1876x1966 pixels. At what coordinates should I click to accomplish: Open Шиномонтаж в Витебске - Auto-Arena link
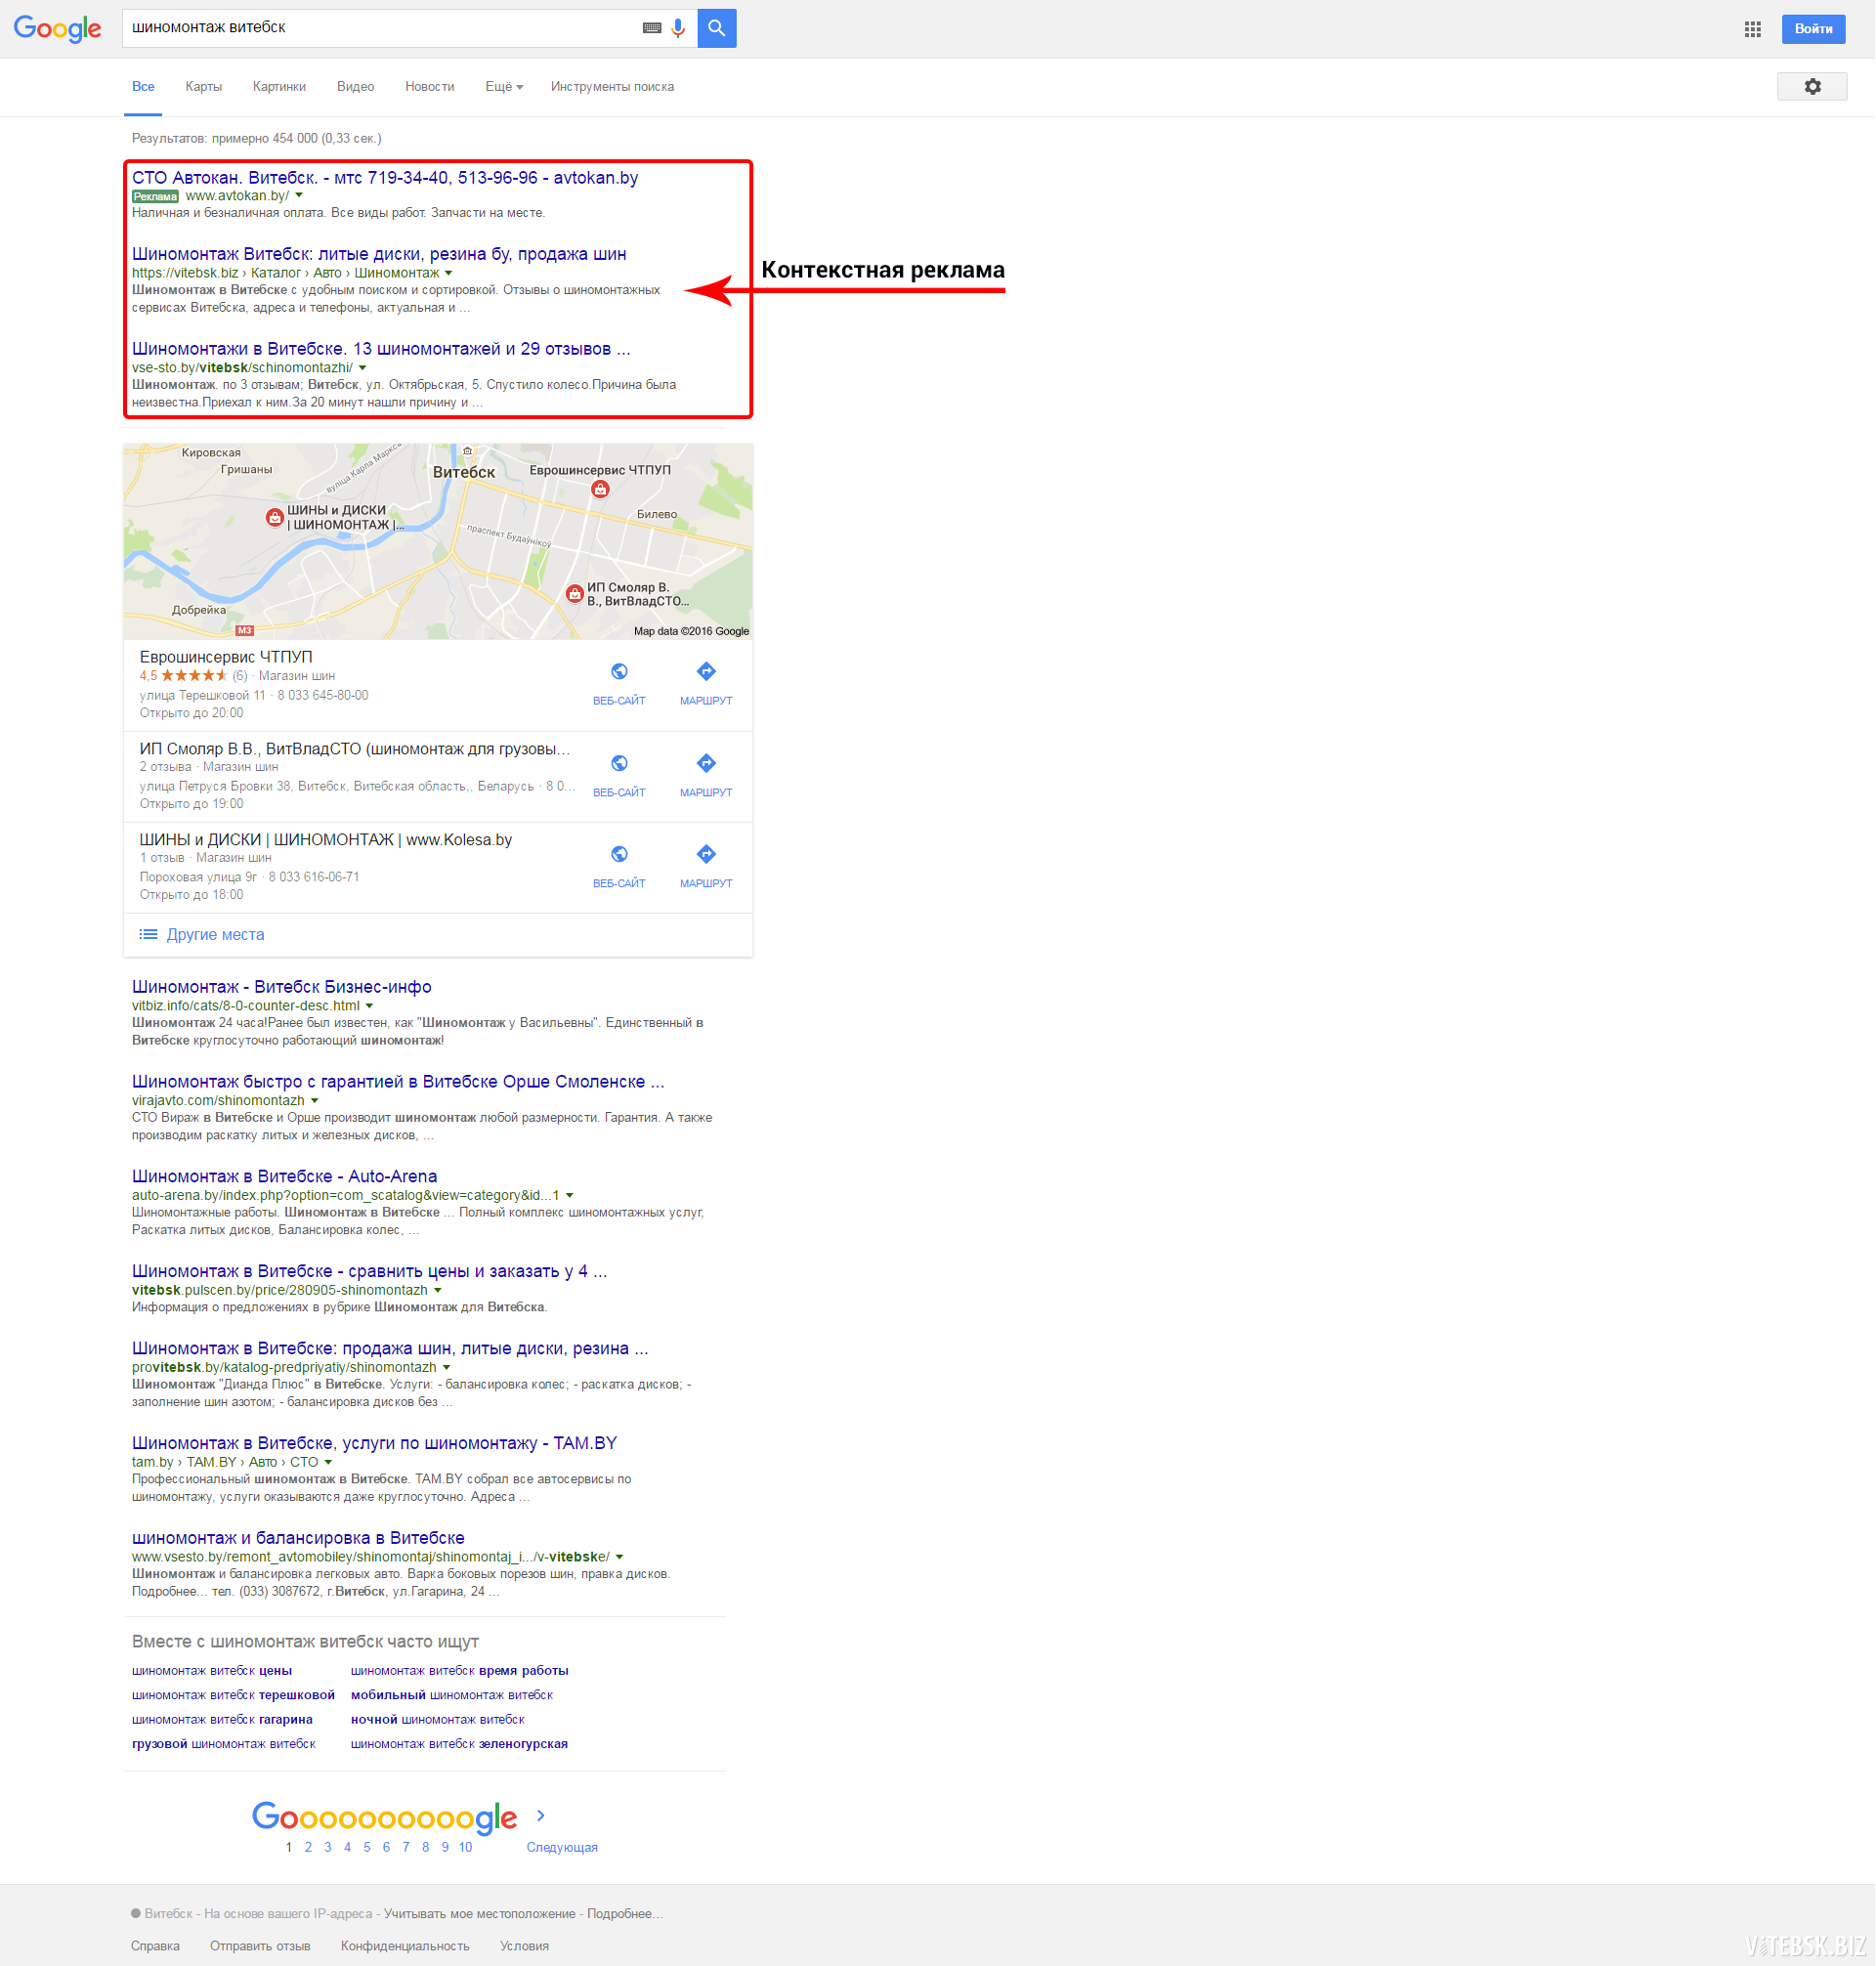(x=284, y=1177)
